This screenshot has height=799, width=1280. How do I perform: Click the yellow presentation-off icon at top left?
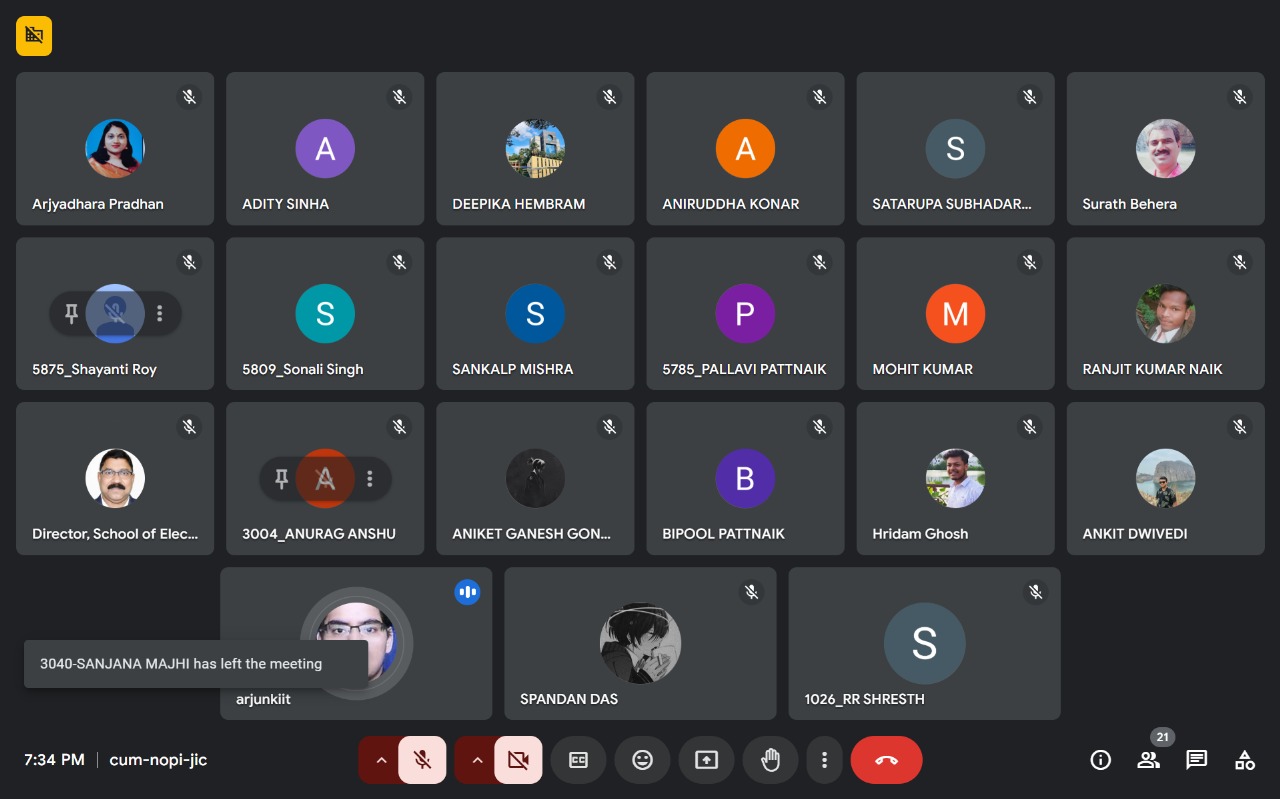click(x=34, y=36)
